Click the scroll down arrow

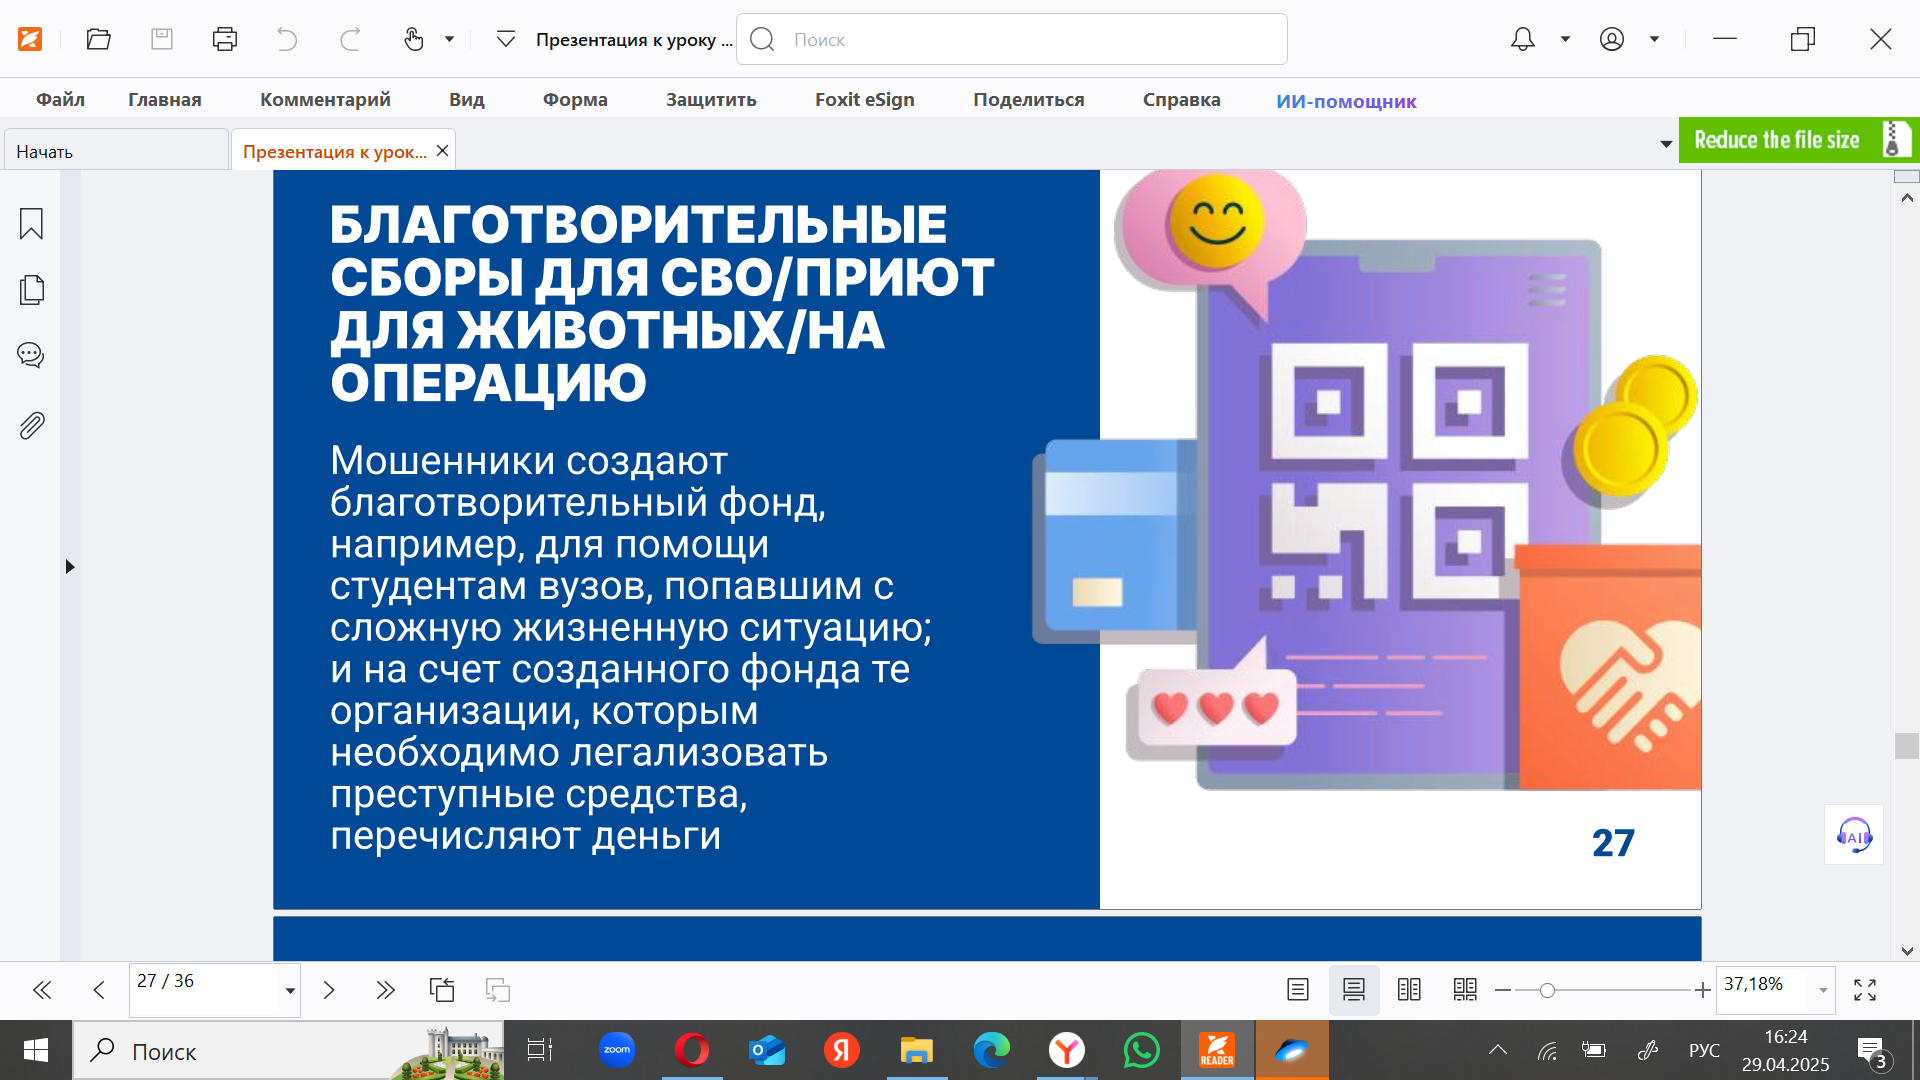click(1907, 951)
